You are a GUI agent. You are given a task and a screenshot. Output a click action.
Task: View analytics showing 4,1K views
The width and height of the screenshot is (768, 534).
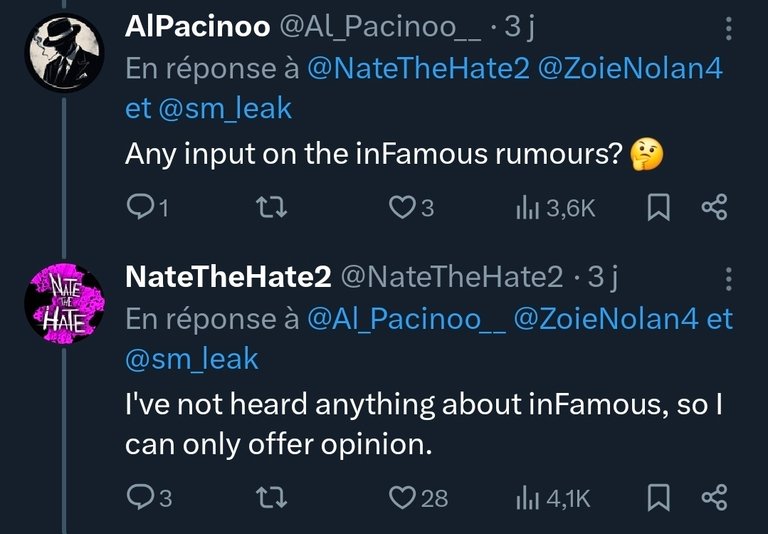553,498
